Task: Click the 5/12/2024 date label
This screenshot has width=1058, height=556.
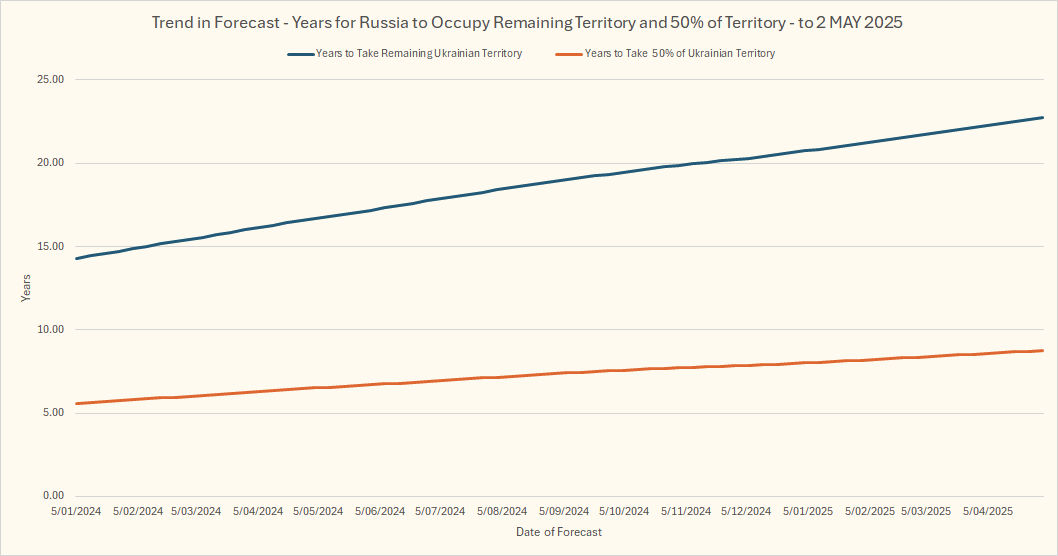Action: pyautogui.click(x=746, y=511)
